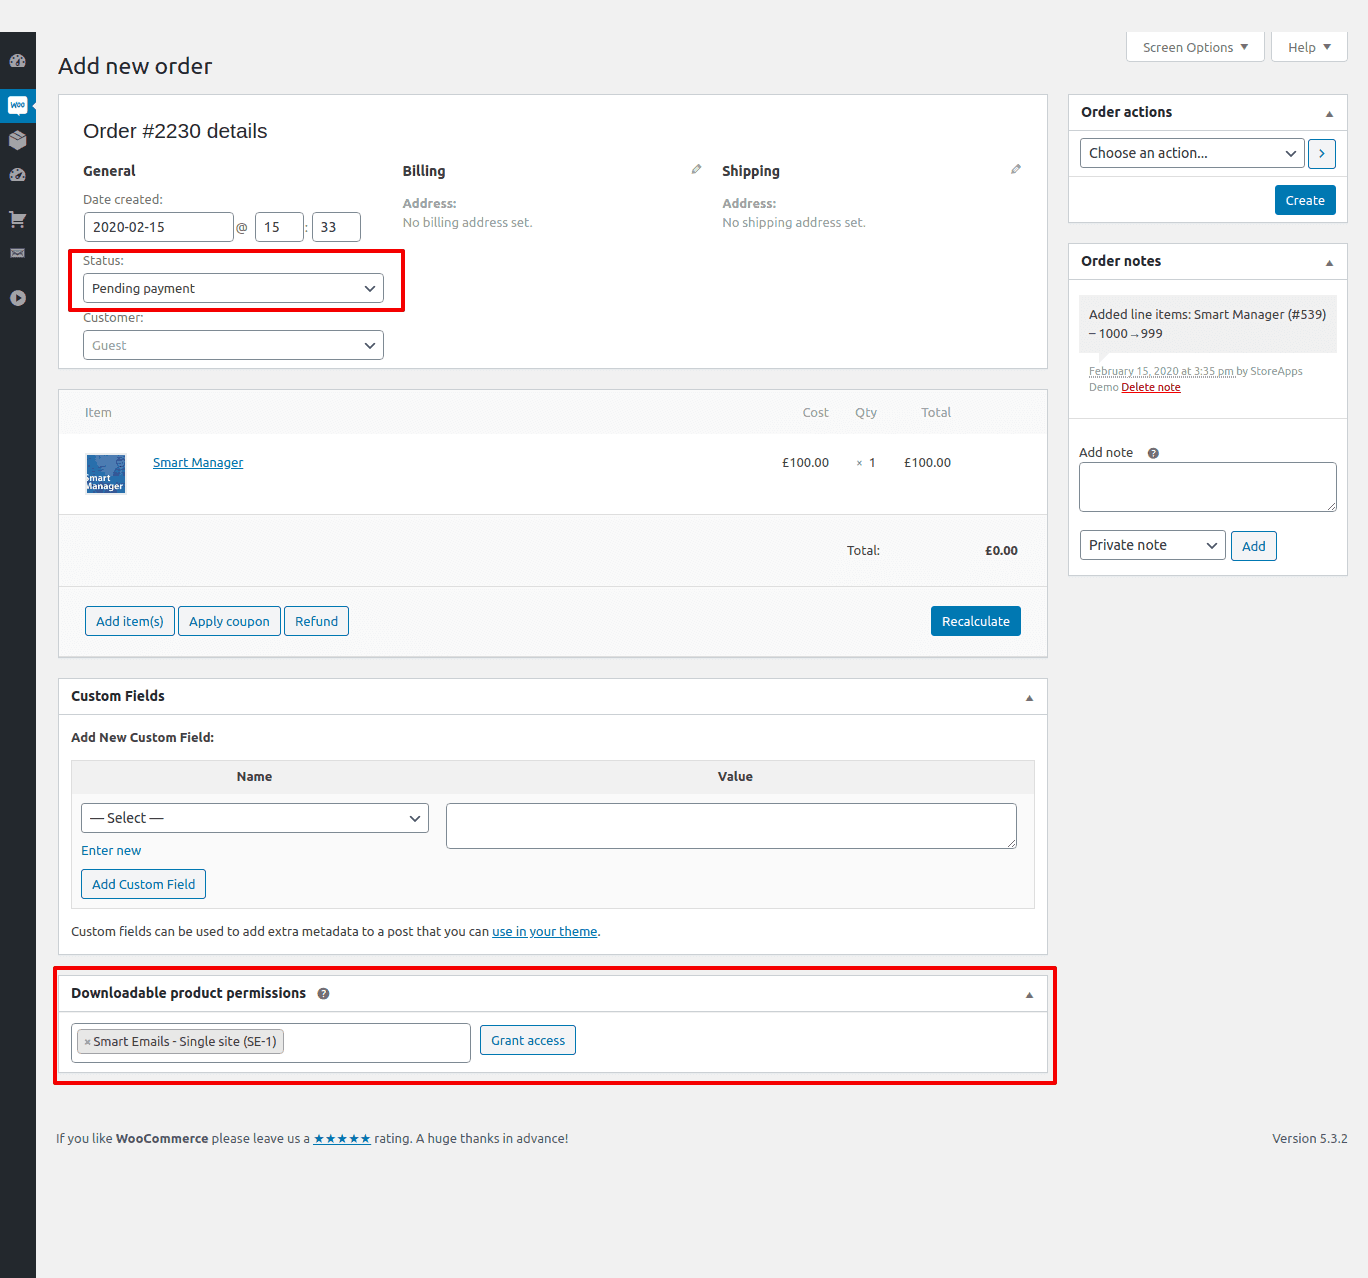This screenshot has width=1368, height=1278.
Task: Edit shipping address with pencil icon
Action: (x=1015, y=170)
